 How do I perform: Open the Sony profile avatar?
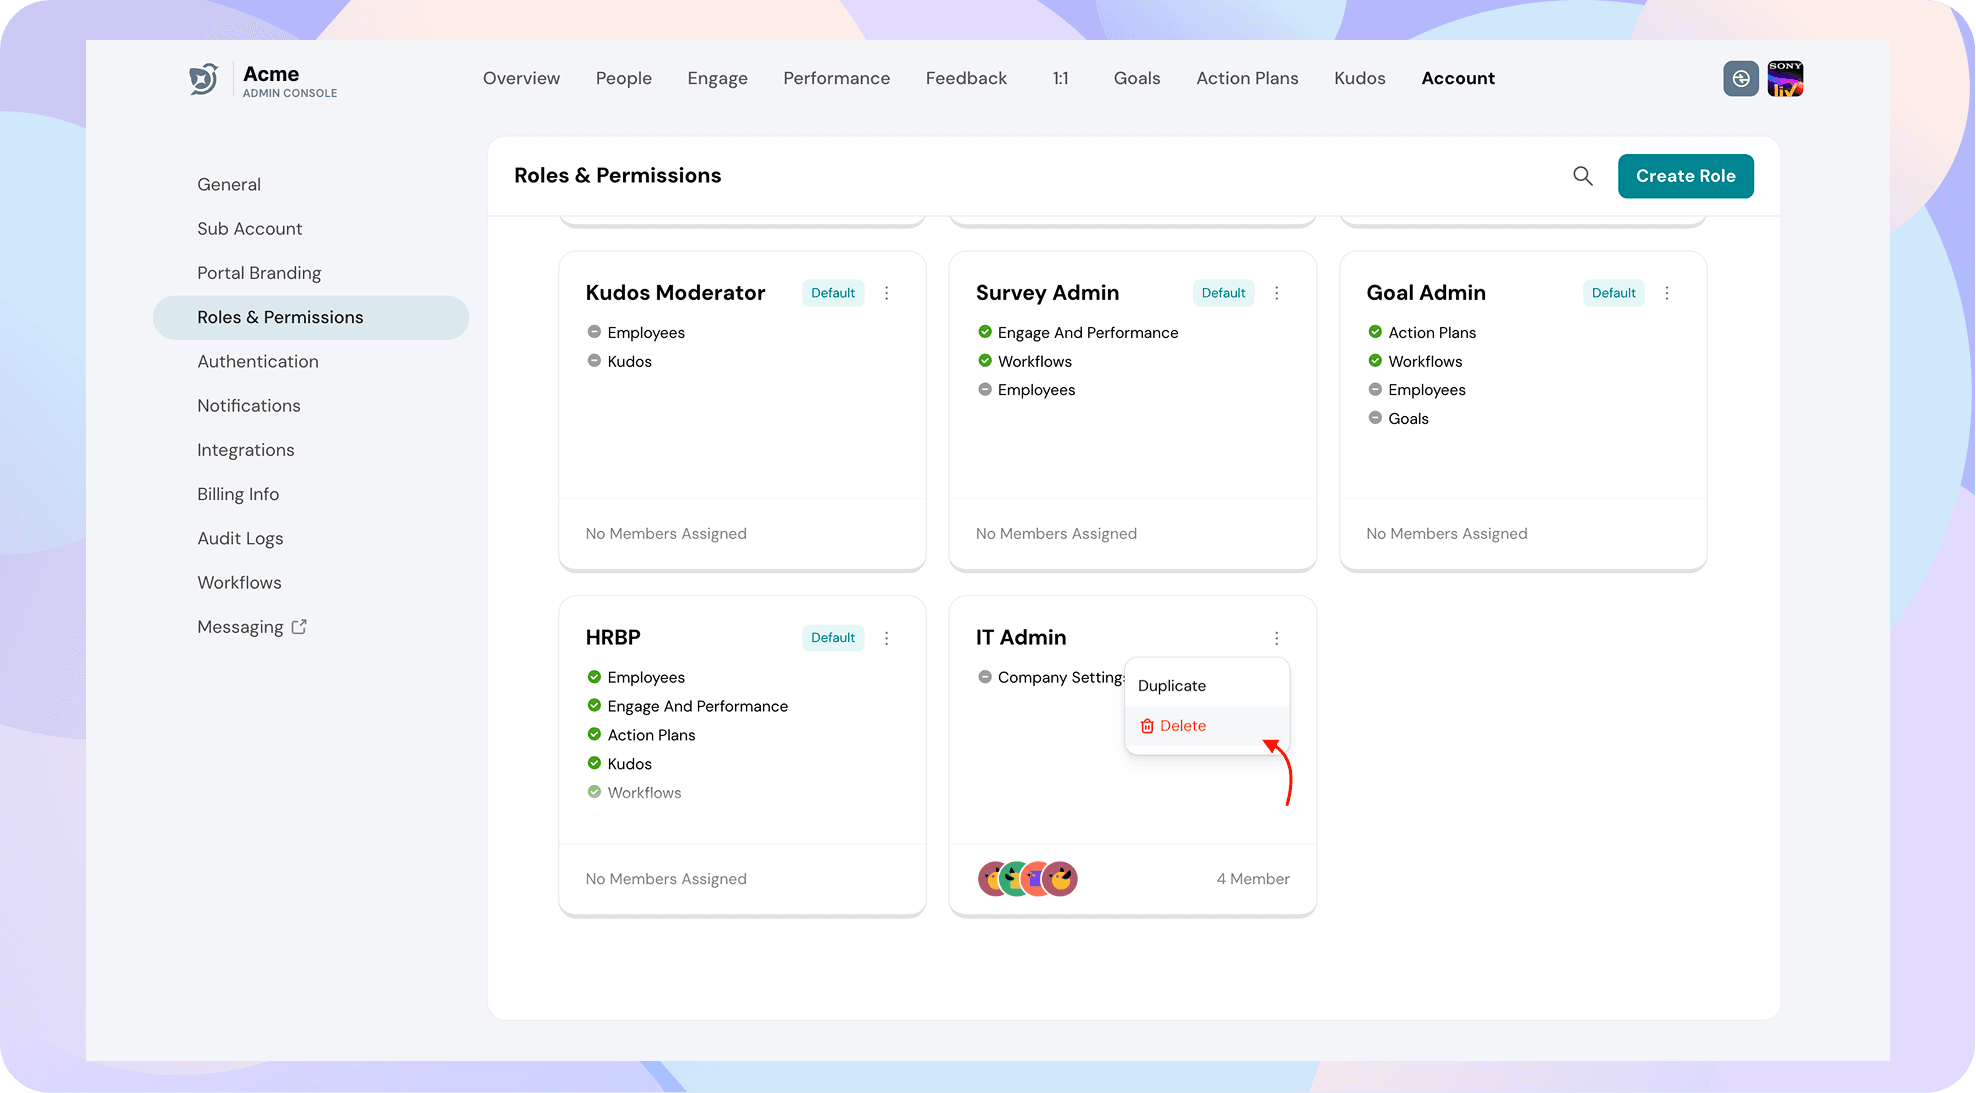(1785, 79)
